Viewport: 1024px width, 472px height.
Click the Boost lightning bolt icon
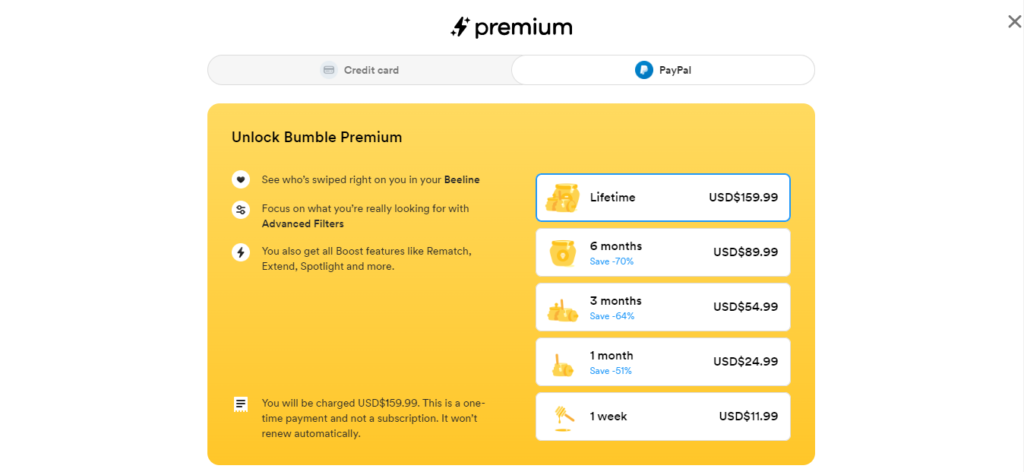click(x=241, y=252)
